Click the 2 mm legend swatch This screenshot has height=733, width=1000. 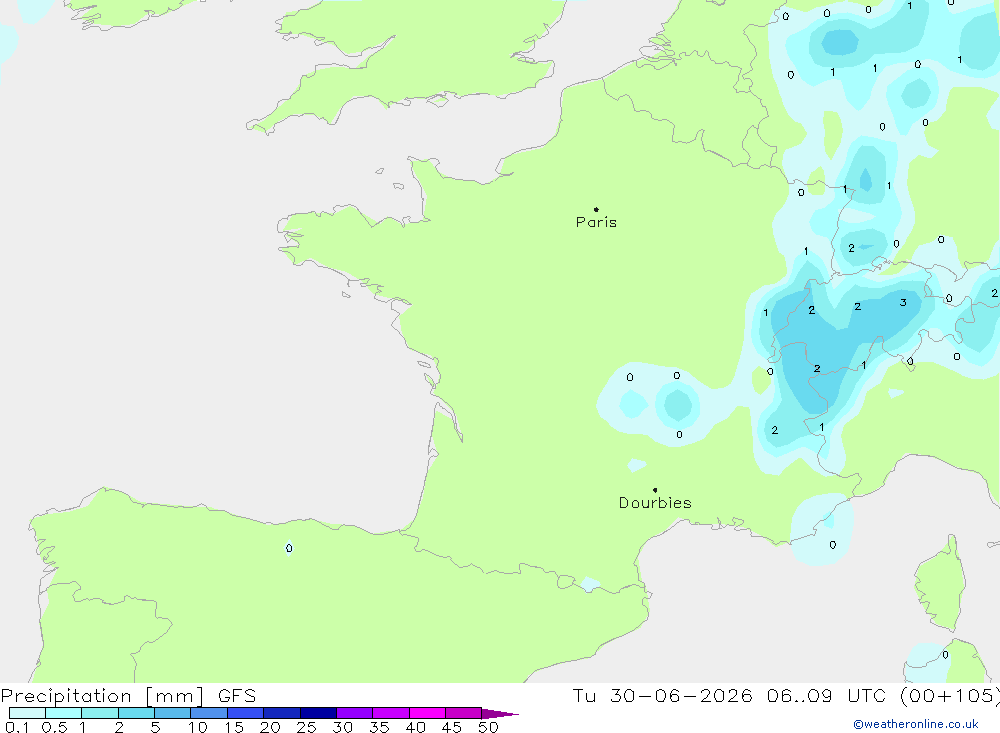coord(136,713)
